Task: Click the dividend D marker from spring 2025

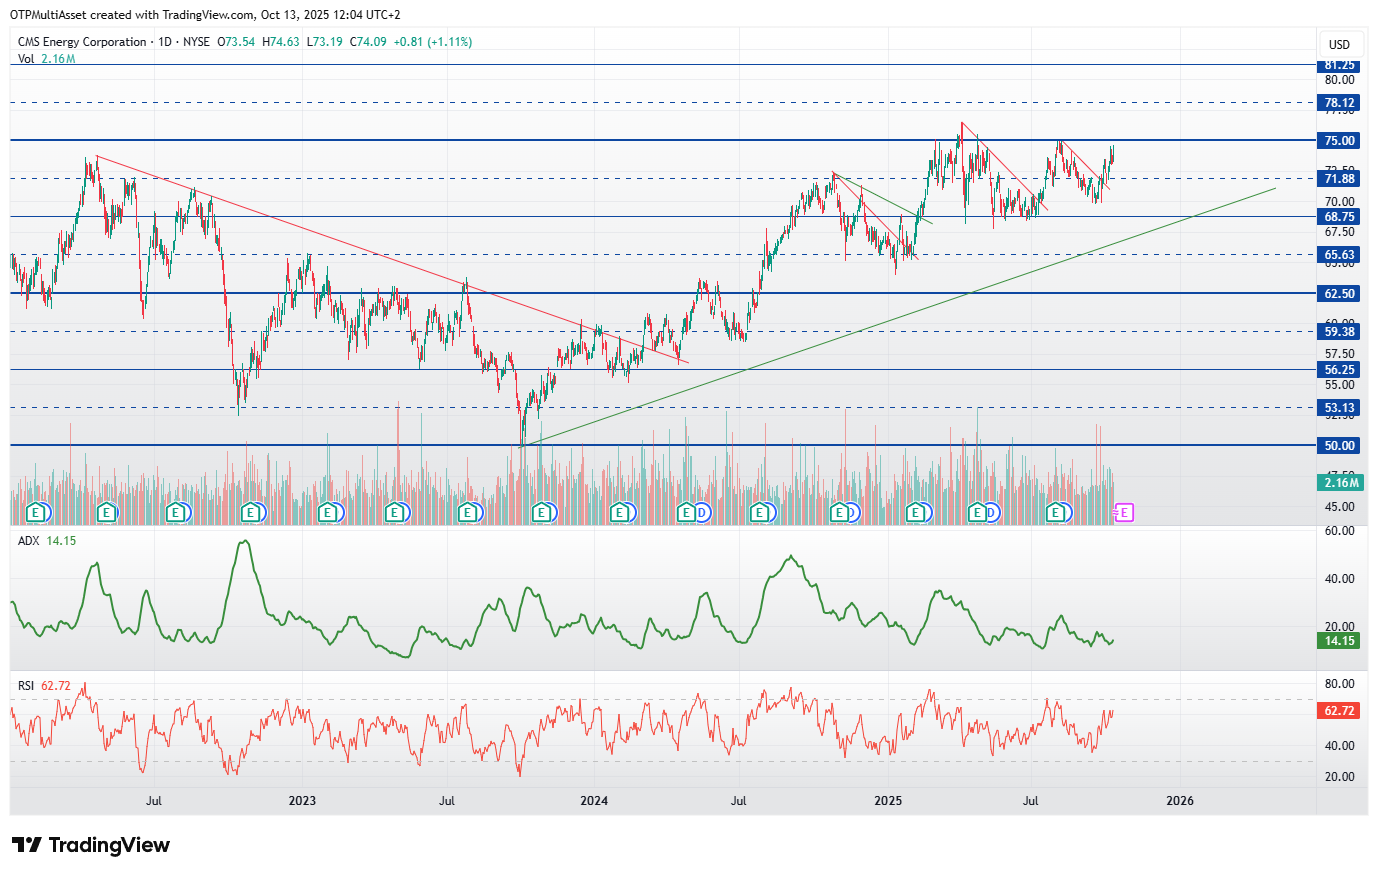Action: click(991, 513)
